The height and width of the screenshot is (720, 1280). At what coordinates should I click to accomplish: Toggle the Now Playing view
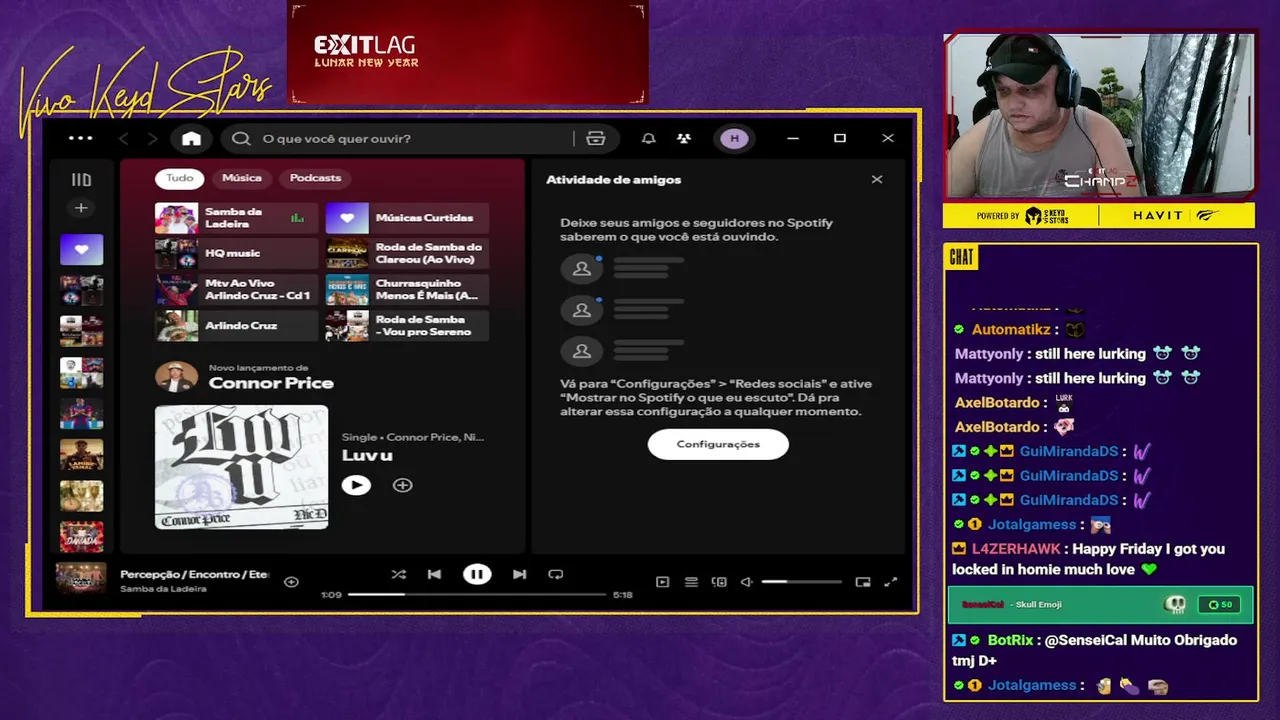[x=662, y=582]
